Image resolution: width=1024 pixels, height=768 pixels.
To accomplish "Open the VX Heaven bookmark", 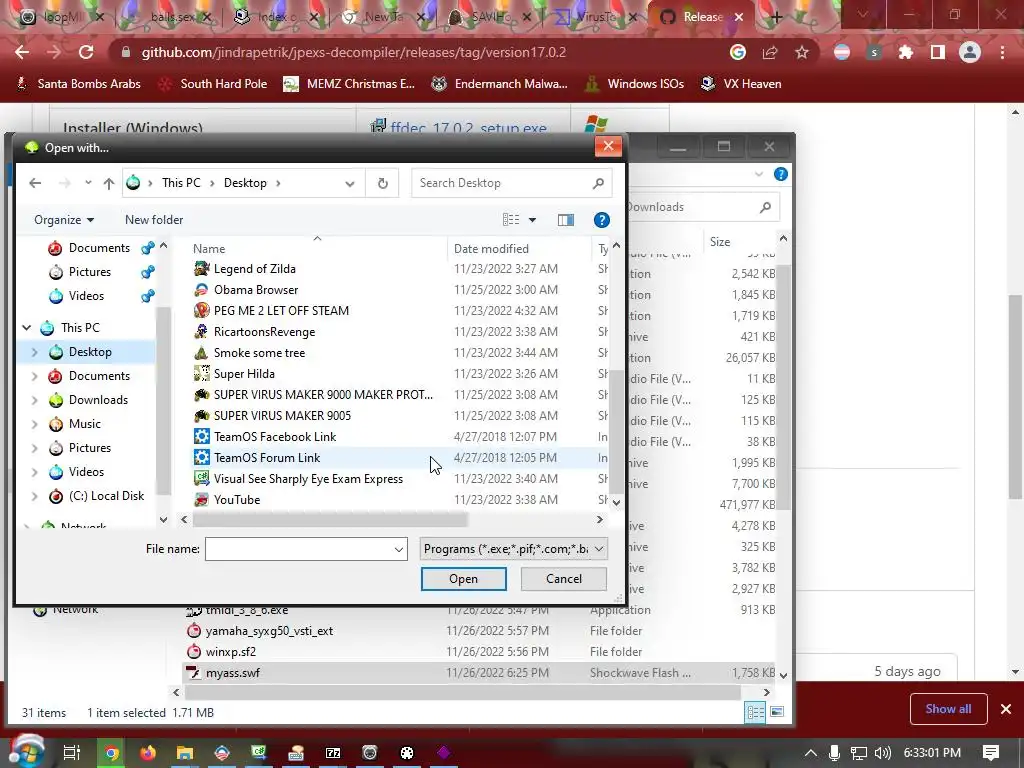I will [x=741, y=84].
